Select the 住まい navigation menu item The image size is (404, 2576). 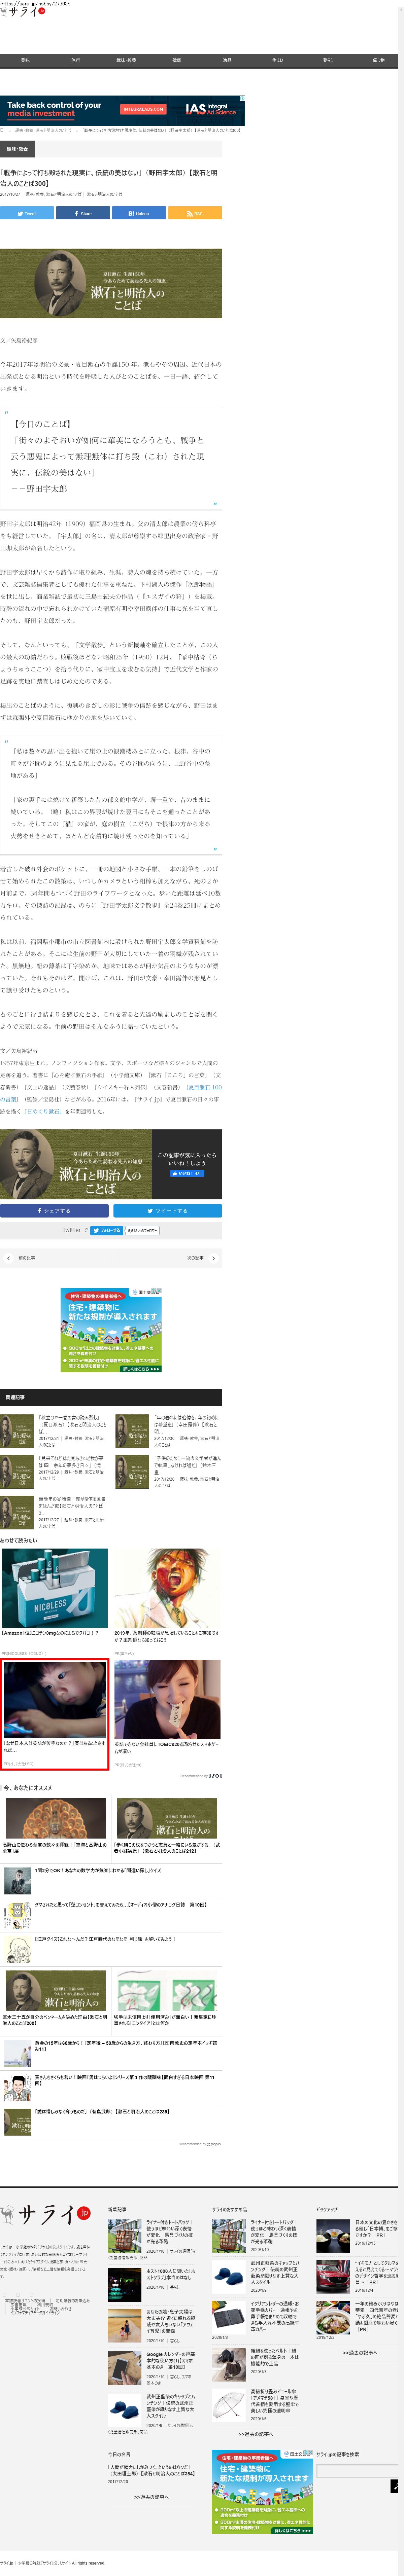coord(277,60)
